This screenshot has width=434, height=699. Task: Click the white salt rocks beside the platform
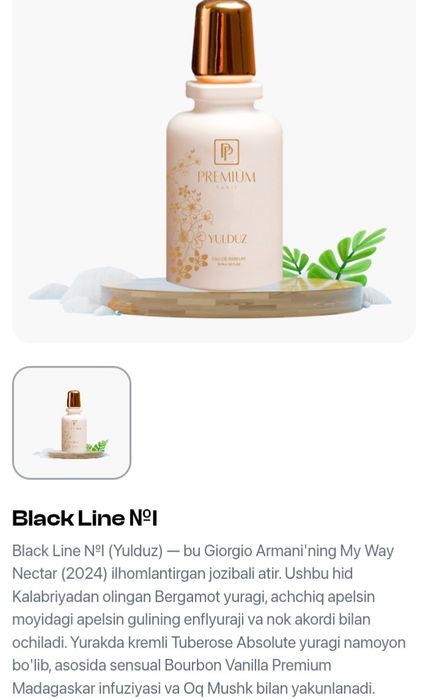coord(76,290)
